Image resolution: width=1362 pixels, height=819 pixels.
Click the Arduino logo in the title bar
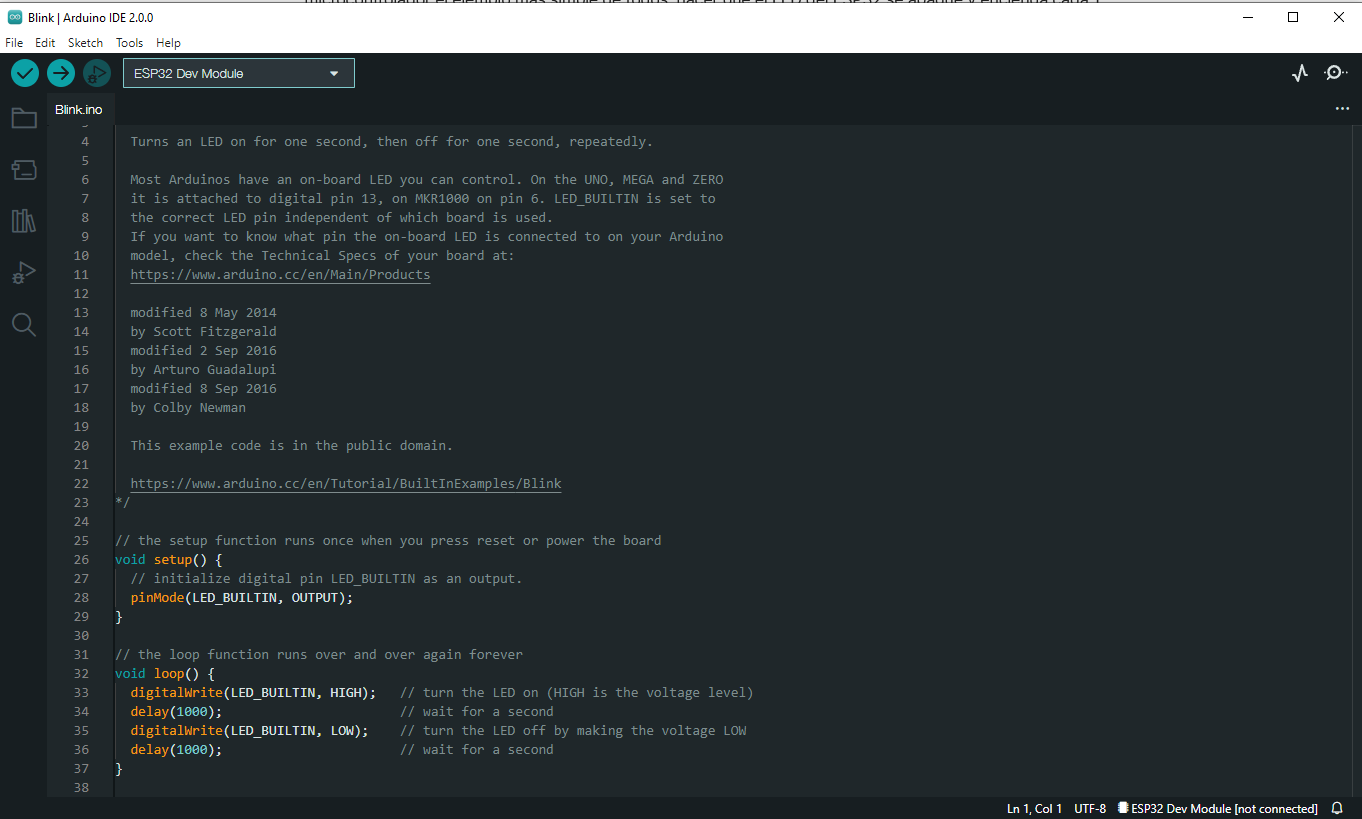[15, 17]
